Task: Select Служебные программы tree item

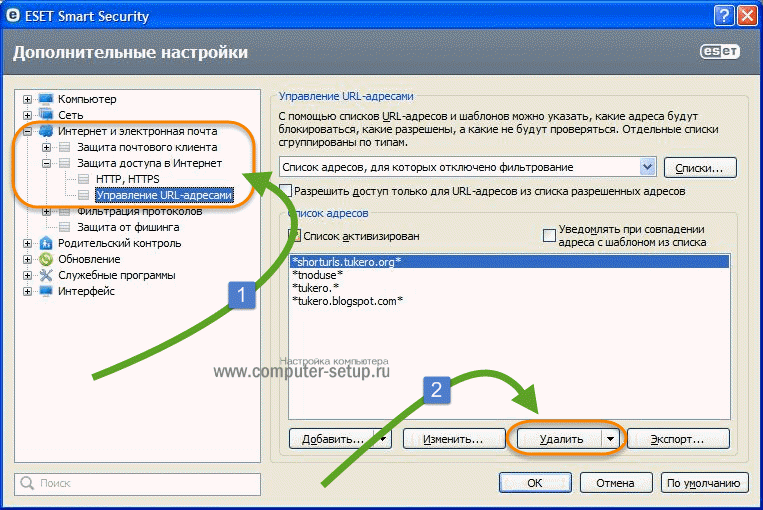Action: (x=117, y=275)
